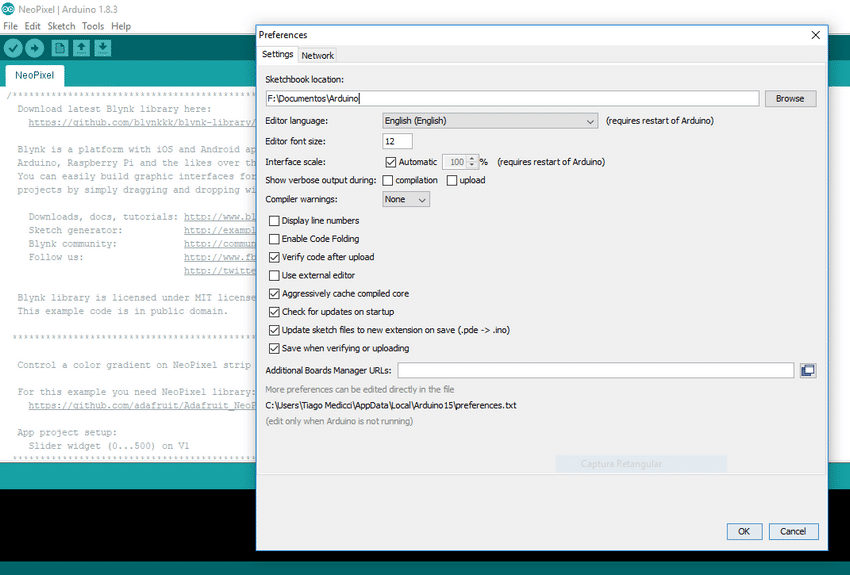Viewport: 850px width, 575px height.
Task: Click the Sketch generator link in editor
Action: pos(220,230)
